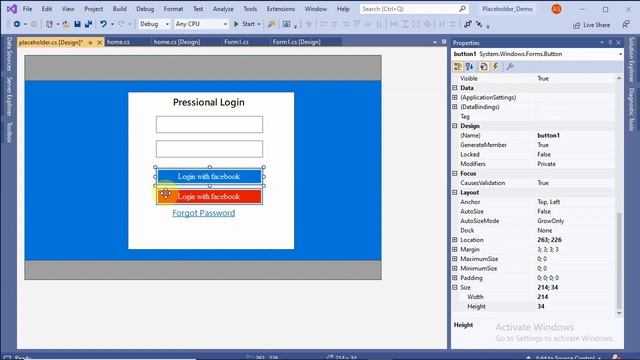Click the Find in Files toolbar icon

click(271, 24)
